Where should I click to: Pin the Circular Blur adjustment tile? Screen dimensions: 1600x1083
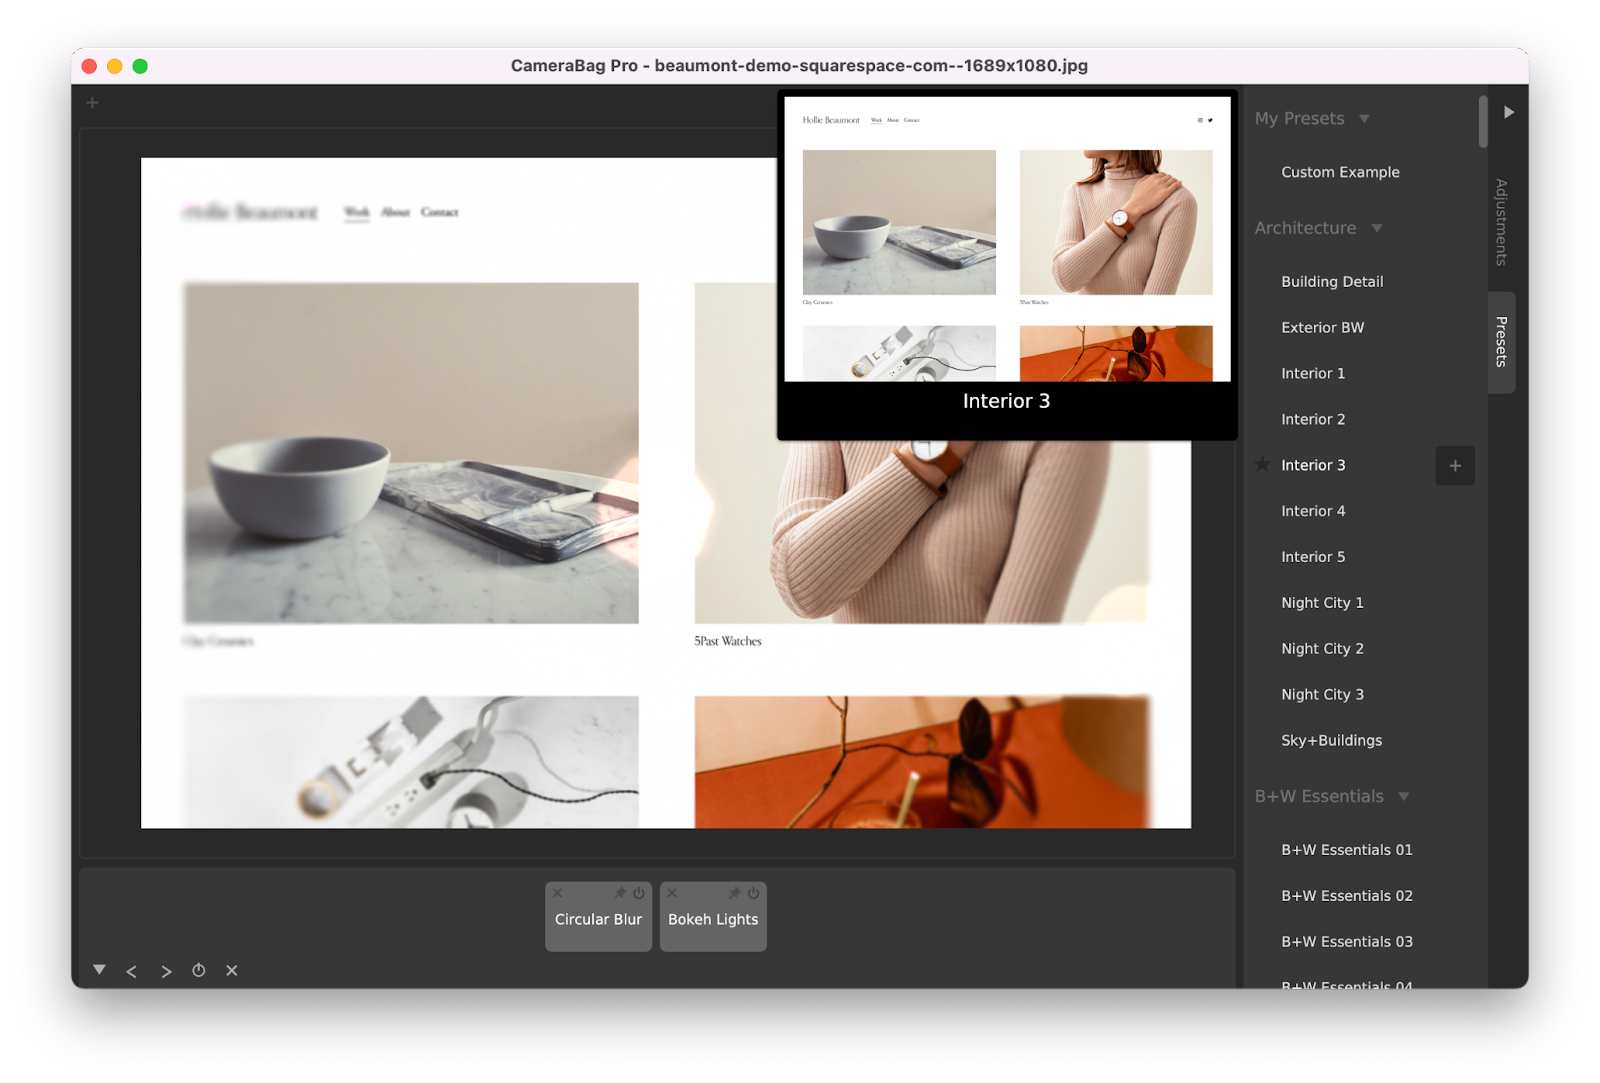(x=620, y=893)
